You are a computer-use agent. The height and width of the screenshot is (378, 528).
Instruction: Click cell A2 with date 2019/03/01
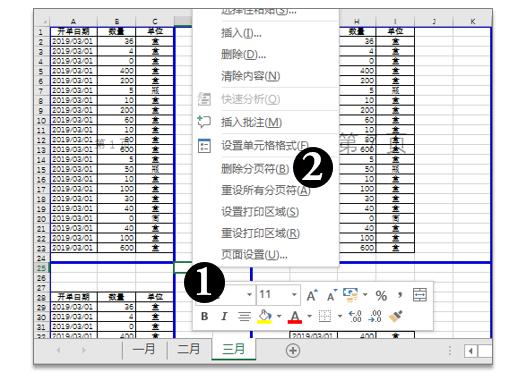(73, 41)
